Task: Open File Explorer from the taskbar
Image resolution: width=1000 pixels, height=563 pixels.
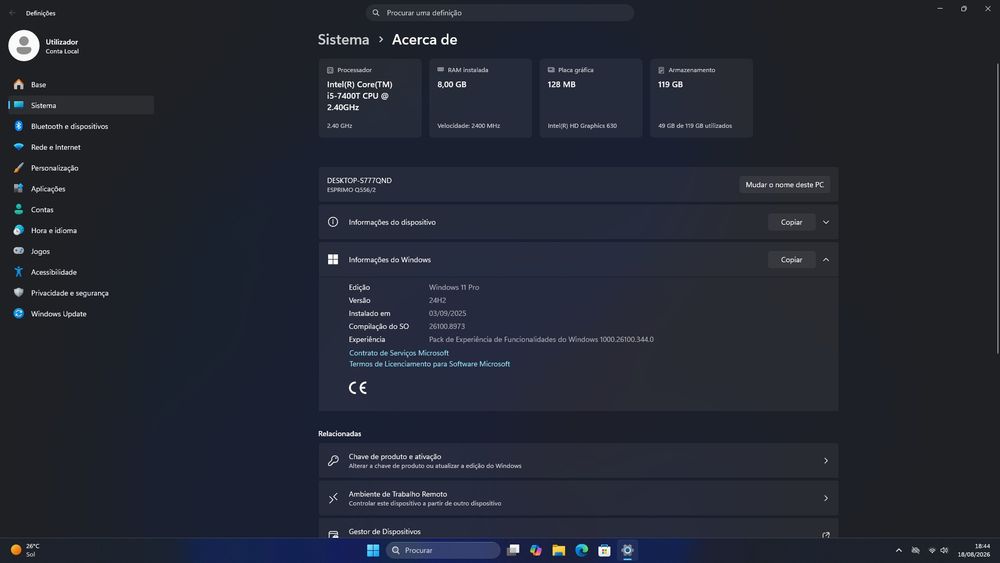Action: [559, 550]
